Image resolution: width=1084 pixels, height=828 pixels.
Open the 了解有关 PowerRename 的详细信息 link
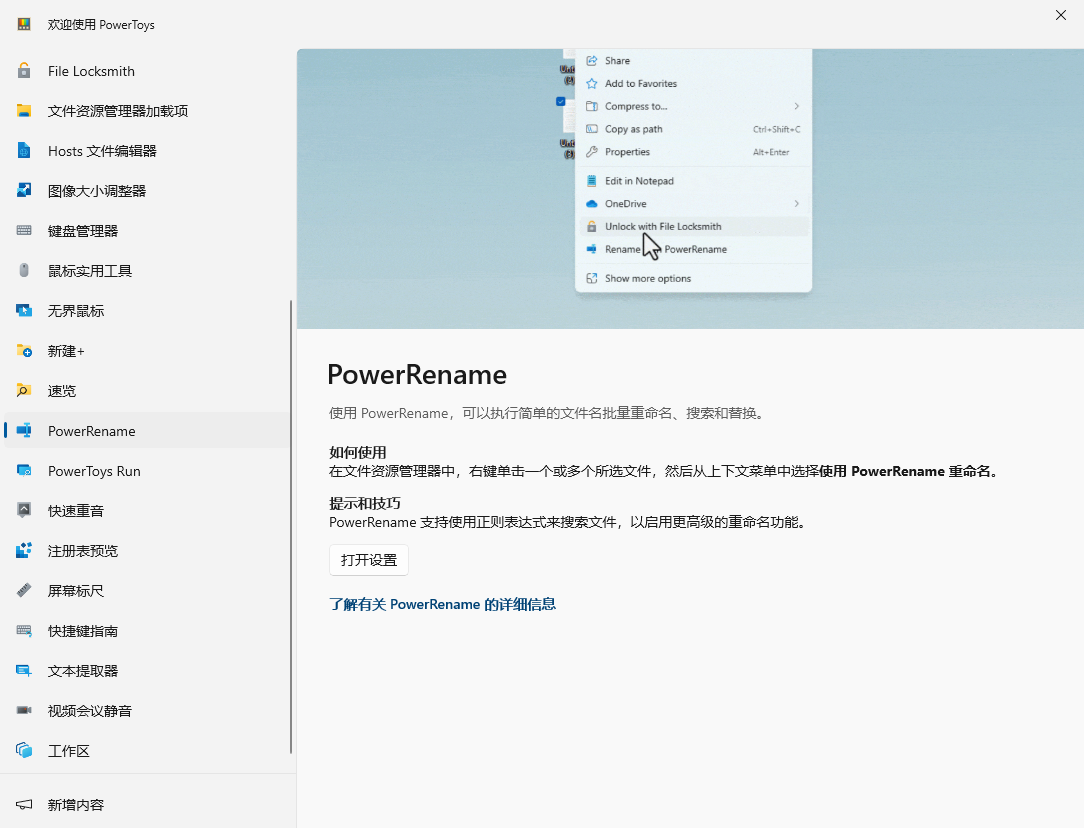(x=442, y=604)
